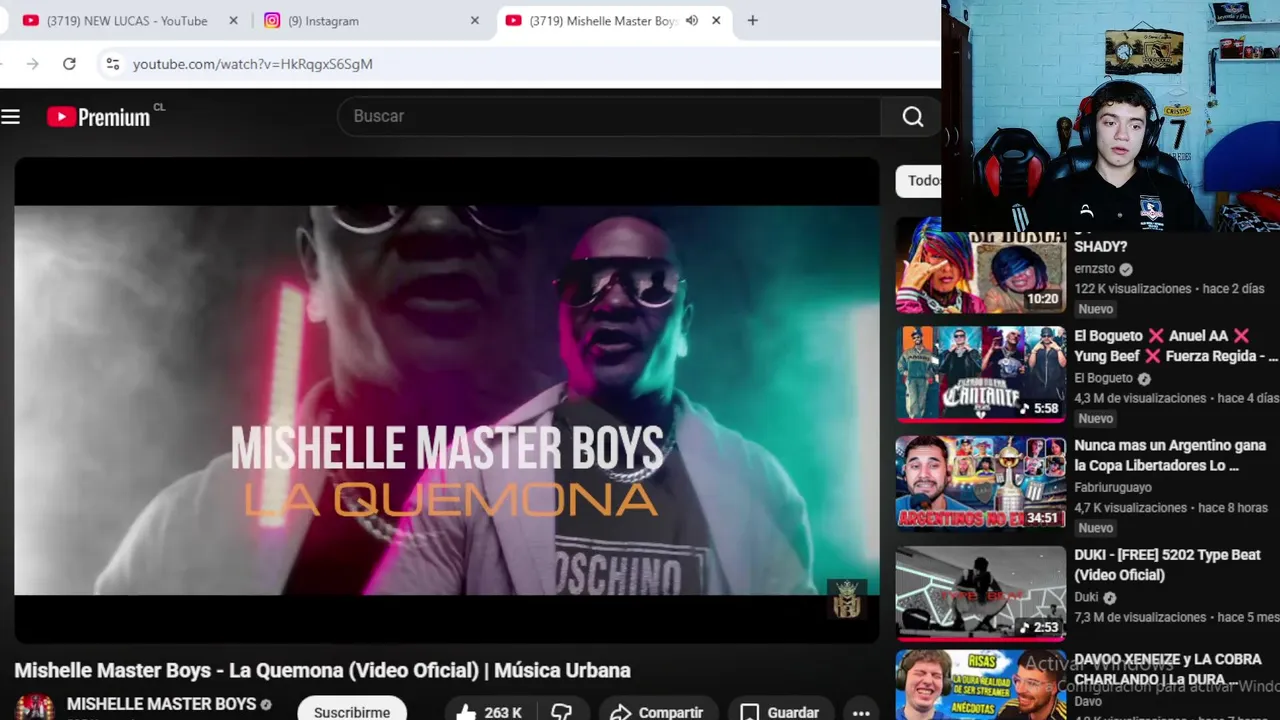
Task: Click the 4,3 M de visualizaciones text
Action: click(x=1140, y=398)
